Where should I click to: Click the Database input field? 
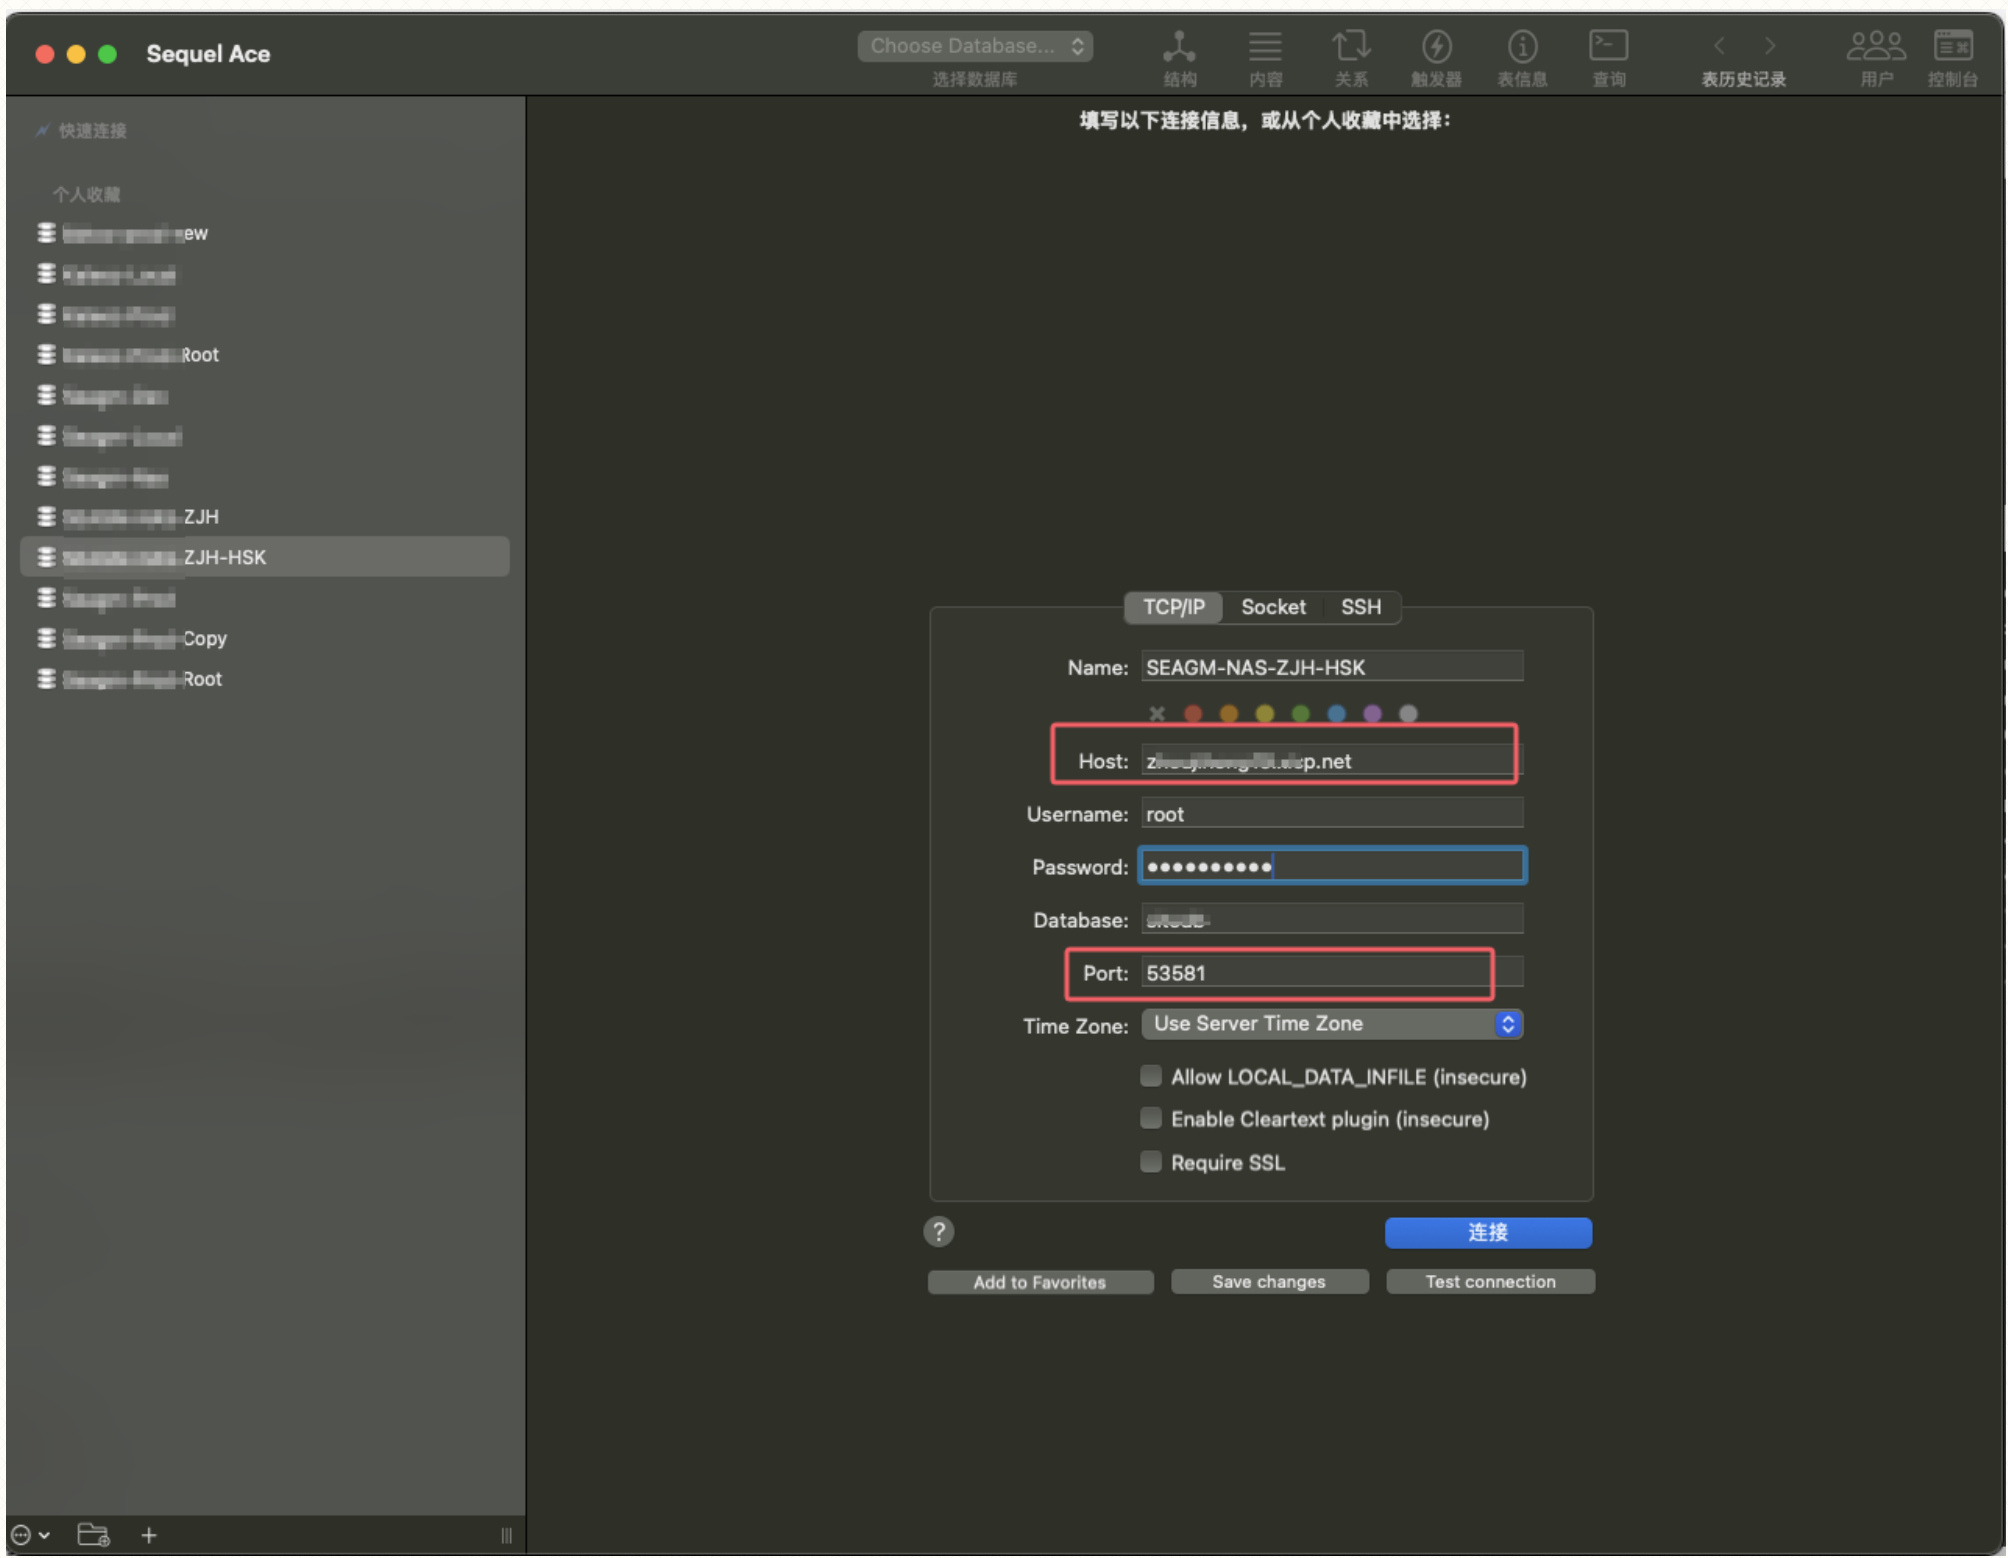1332,919
